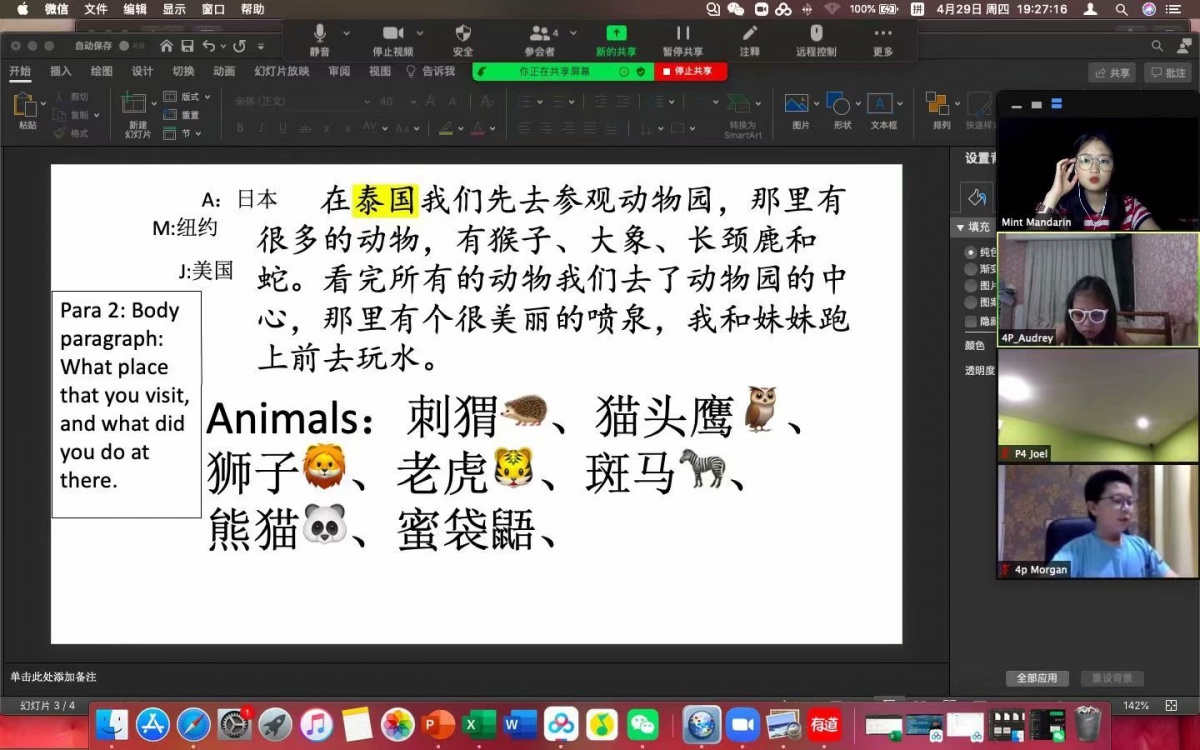Switch to the 插入 Insert tab
Image resolution: width=1200 pixels, height=750 pixels.
pyautogui.click(x=61, y=72)
